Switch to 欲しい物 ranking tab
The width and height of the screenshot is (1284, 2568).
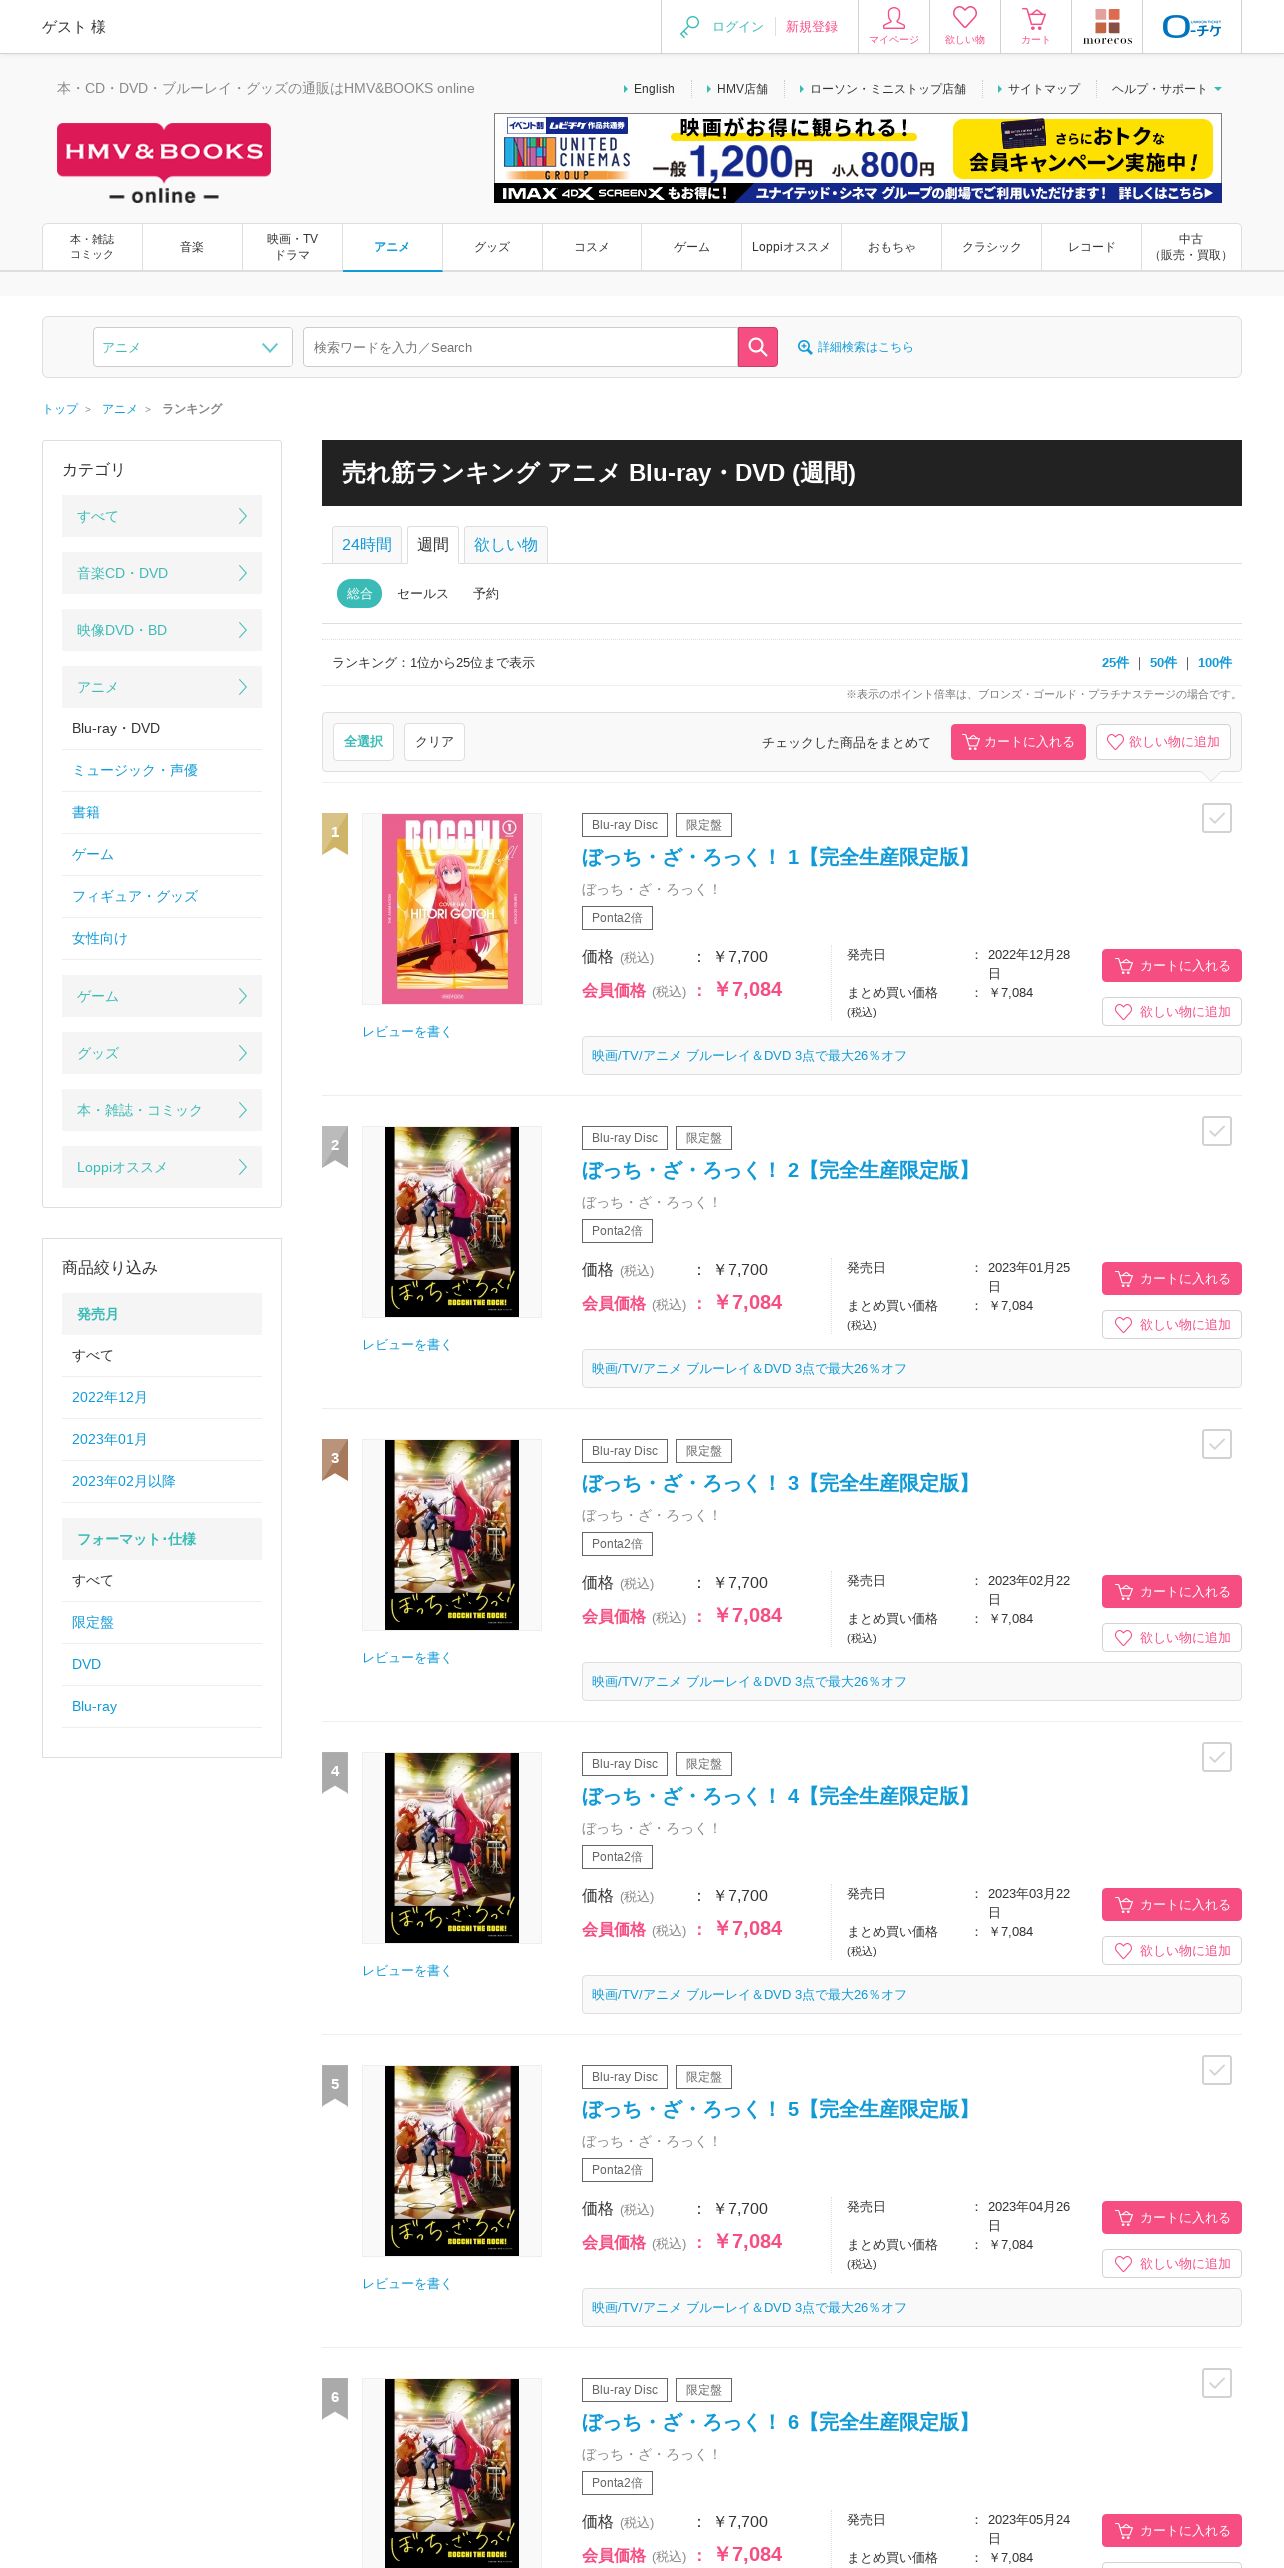[506, 545]
